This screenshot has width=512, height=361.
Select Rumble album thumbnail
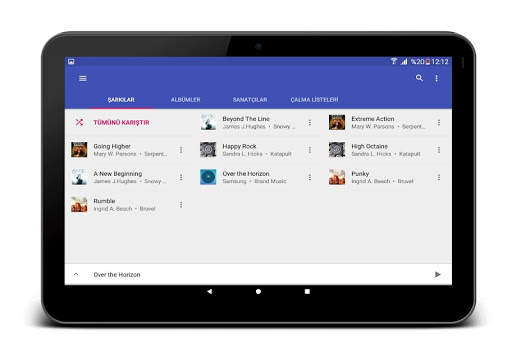(x=79, y=204)
